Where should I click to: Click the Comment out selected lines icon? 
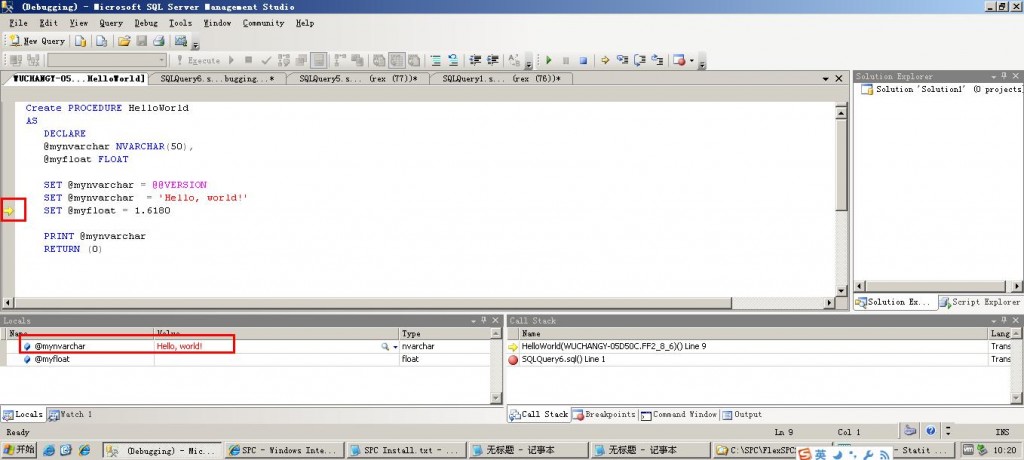point(435,60)
